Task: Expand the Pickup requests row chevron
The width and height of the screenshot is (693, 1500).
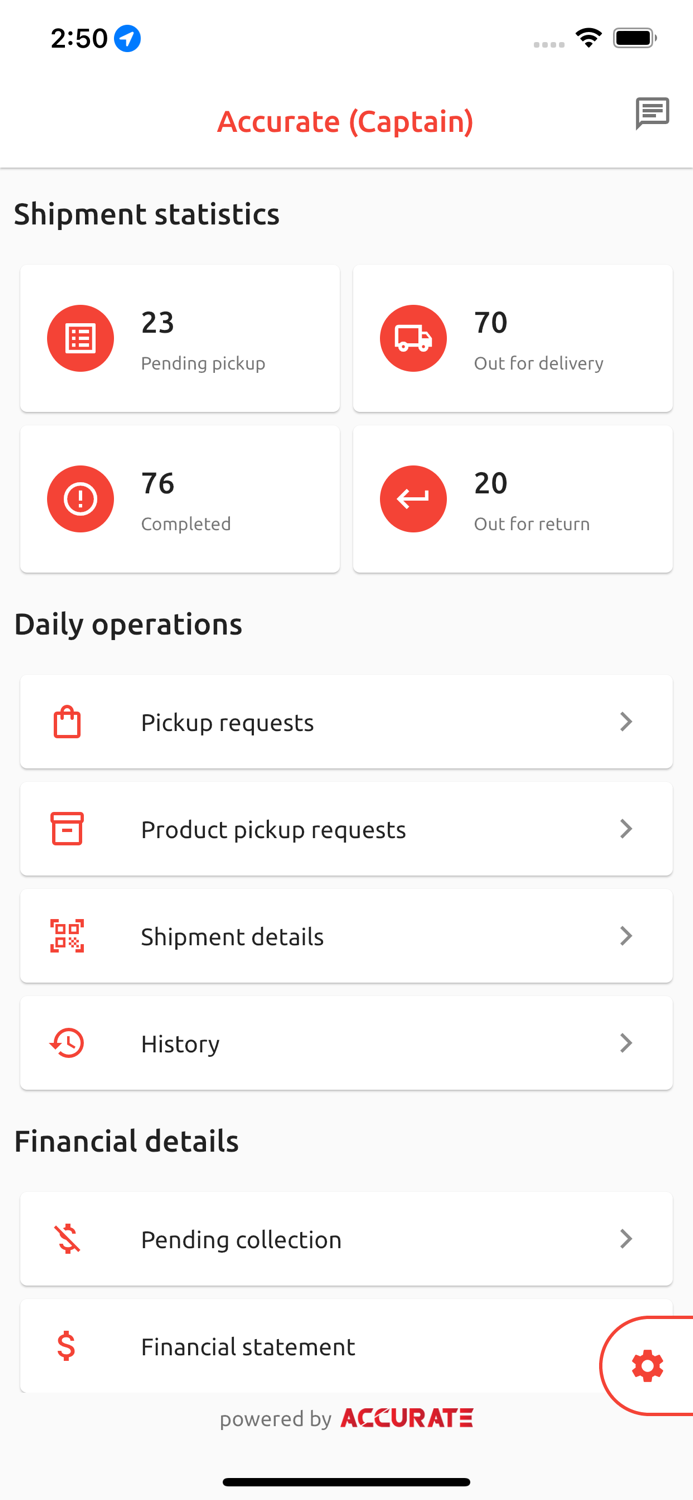Action: [626, 721]
